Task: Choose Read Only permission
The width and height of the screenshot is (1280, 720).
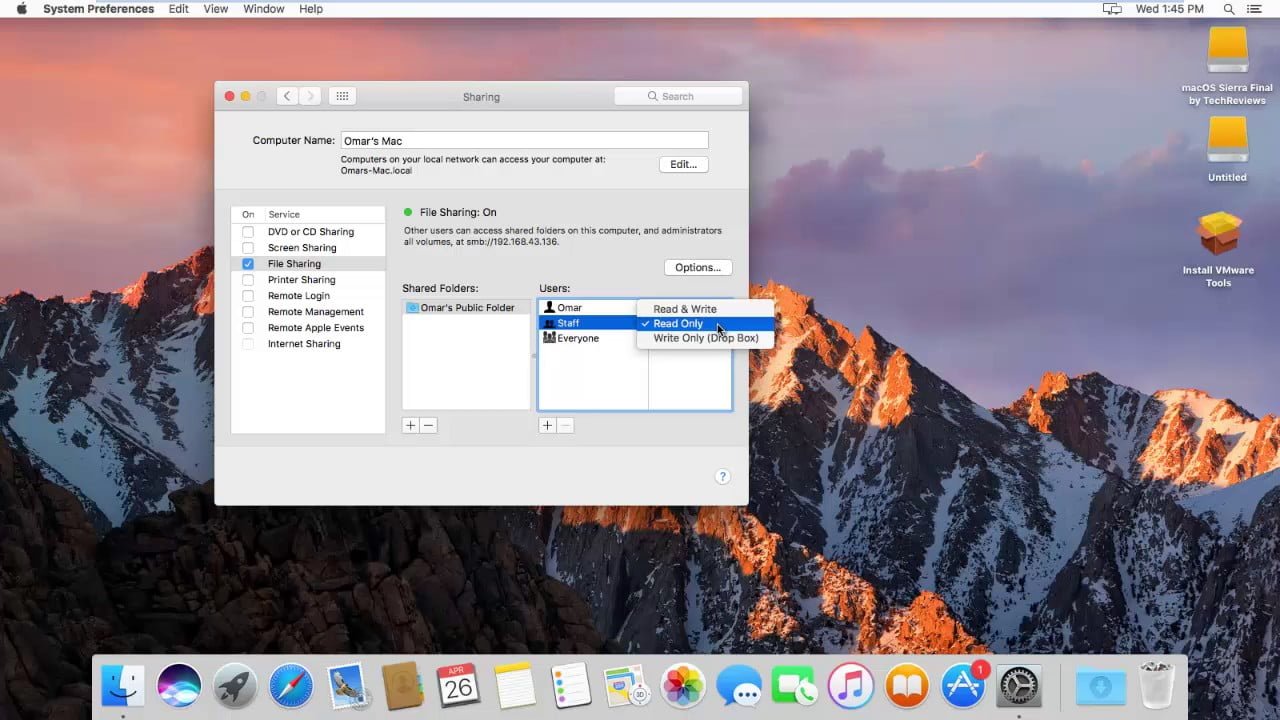Action: point(705,323)
